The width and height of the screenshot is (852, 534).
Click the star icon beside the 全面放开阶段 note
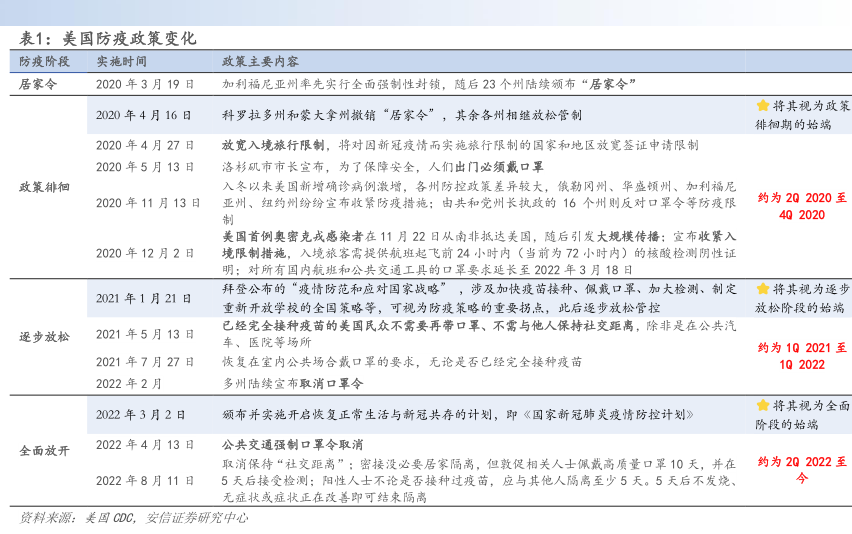[x=762, y=406]
